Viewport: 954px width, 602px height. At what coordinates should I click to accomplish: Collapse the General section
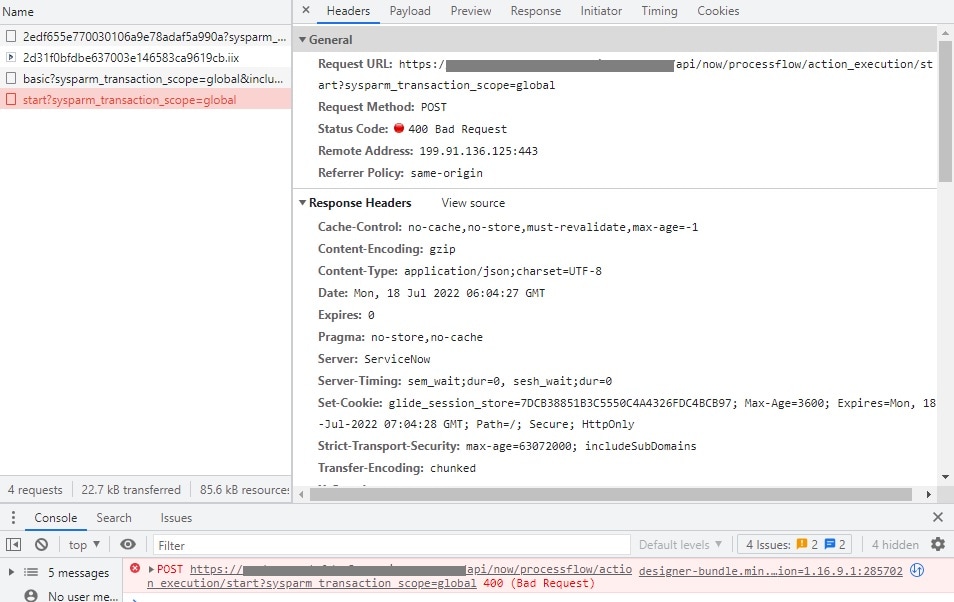click(302, 40)
